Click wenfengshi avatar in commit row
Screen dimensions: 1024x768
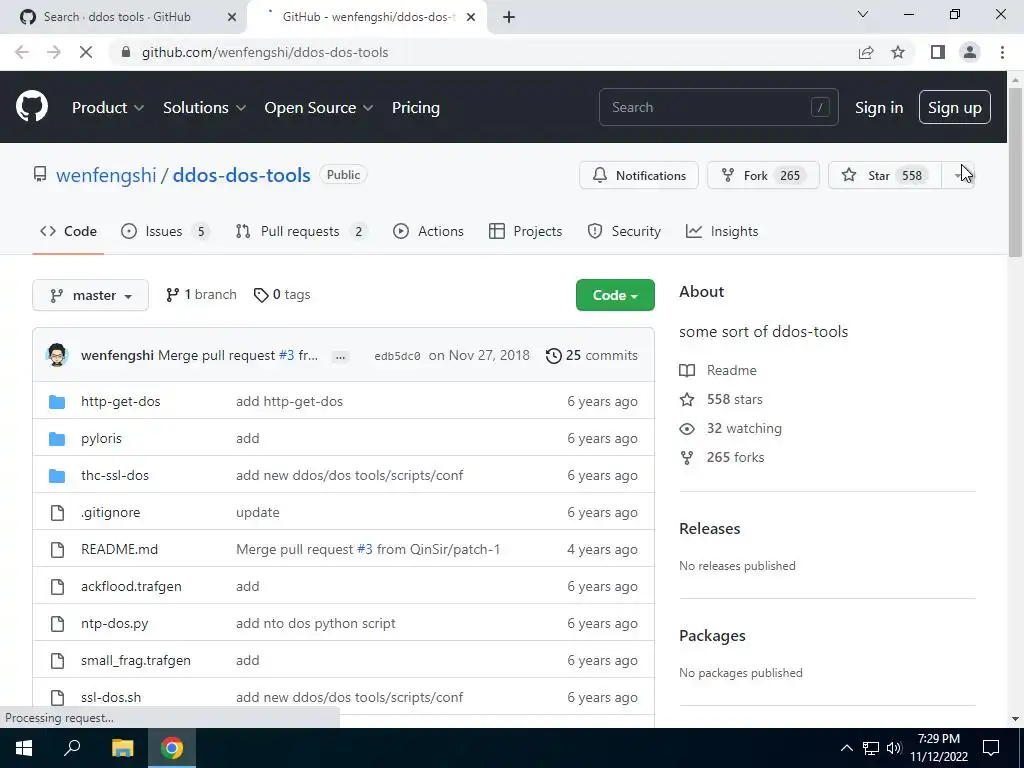tap(57, 355)
